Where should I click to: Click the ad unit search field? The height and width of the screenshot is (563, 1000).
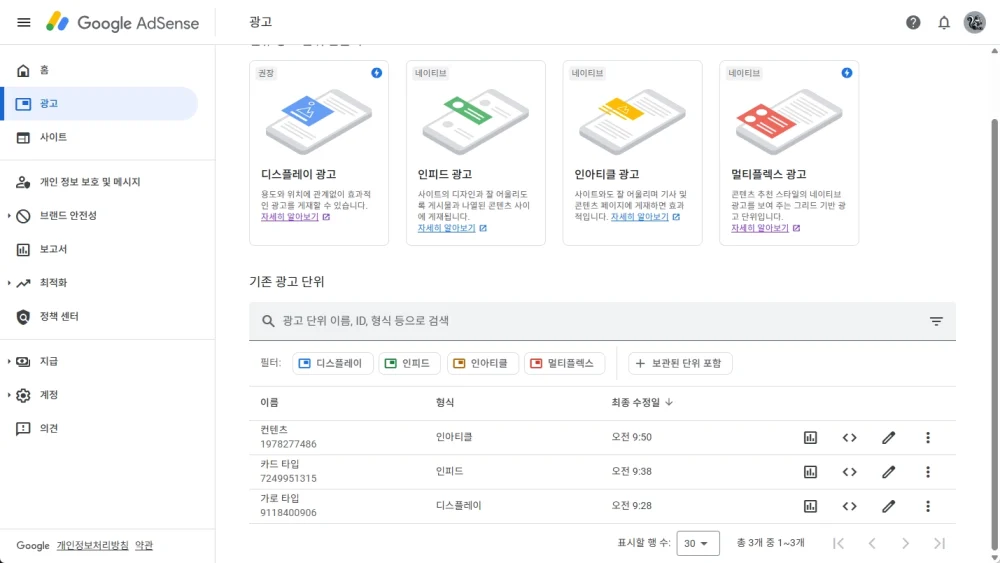(x=590, y=321)
